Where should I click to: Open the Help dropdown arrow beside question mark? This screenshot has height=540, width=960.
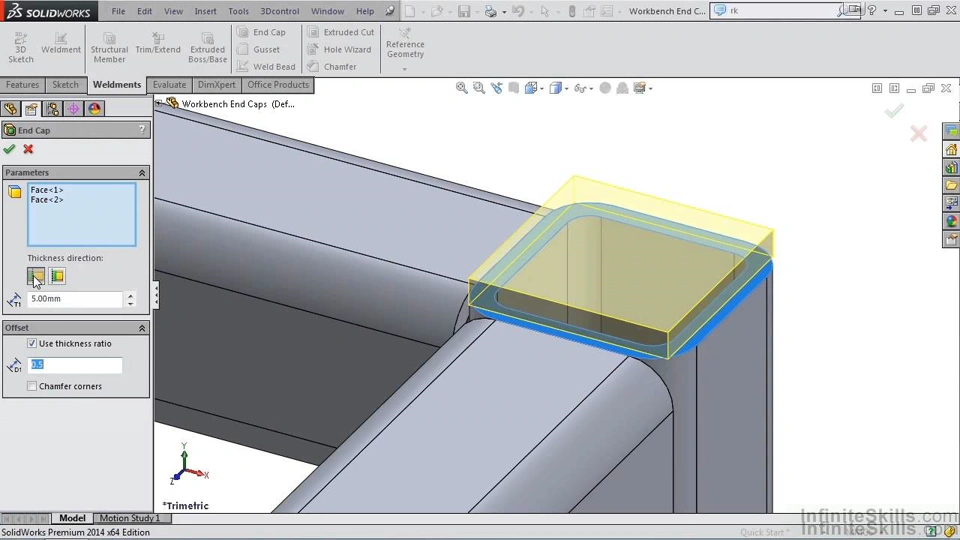(x=885, y=11)
